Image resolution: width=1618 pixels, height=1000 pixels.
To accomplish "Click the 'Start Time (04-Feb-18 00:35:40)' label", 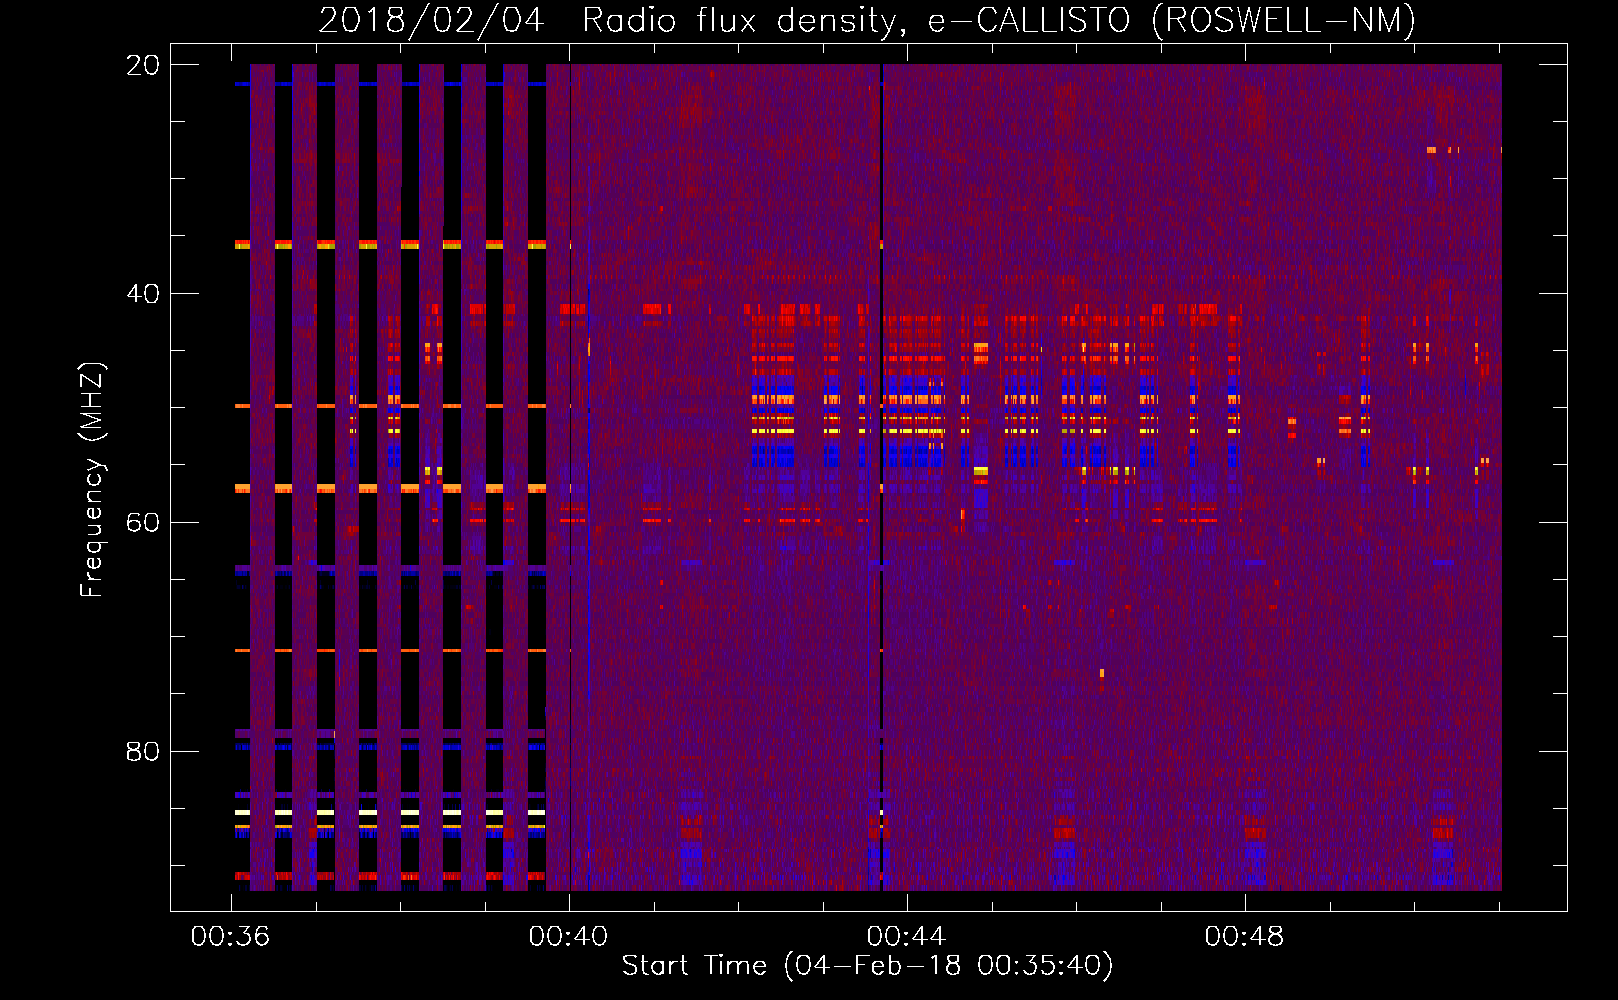I will coord(867,966).
